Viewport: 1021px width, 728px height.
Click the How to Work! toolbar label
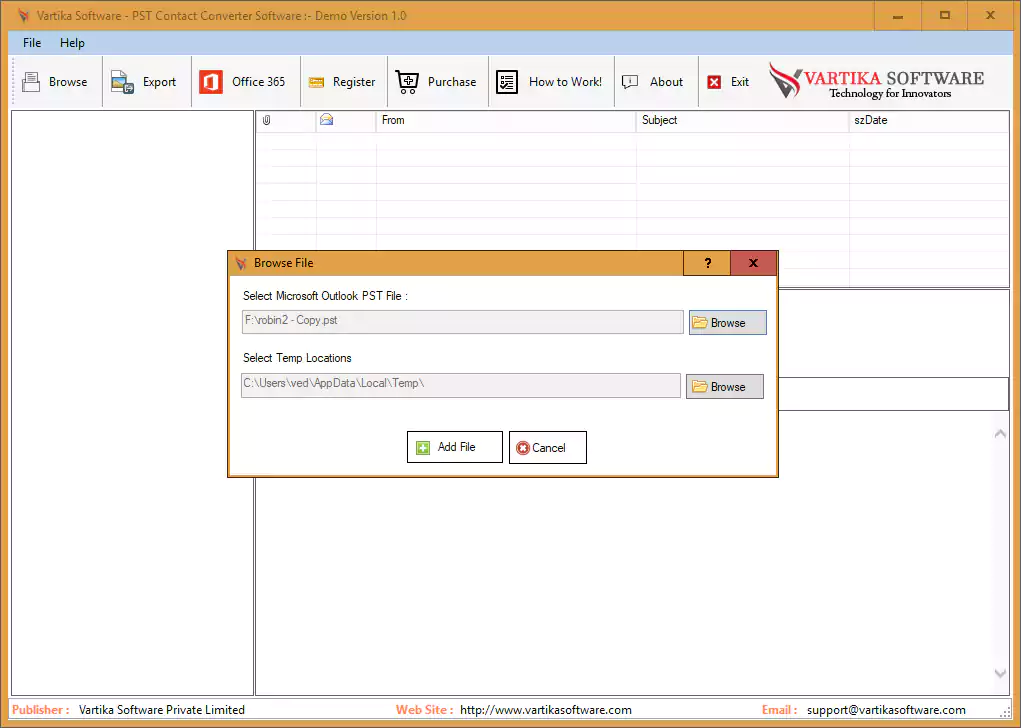coord(566,82)
